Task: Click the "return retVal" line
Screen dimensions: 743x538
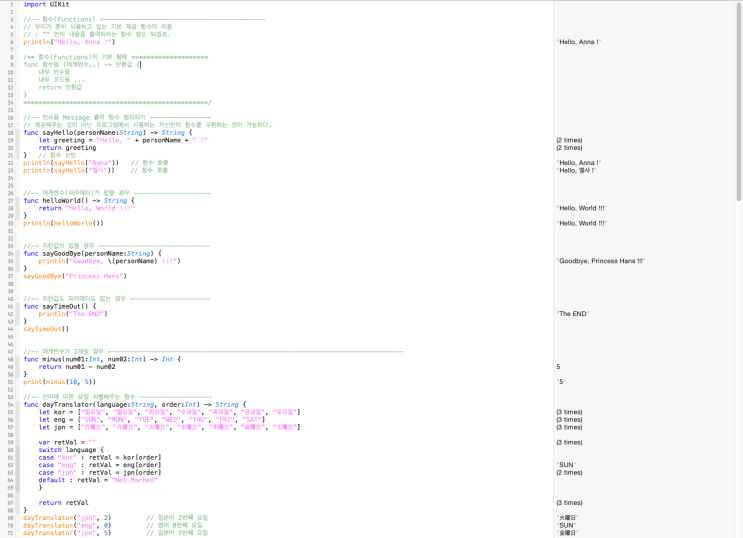Action: (x=63, y=503)
